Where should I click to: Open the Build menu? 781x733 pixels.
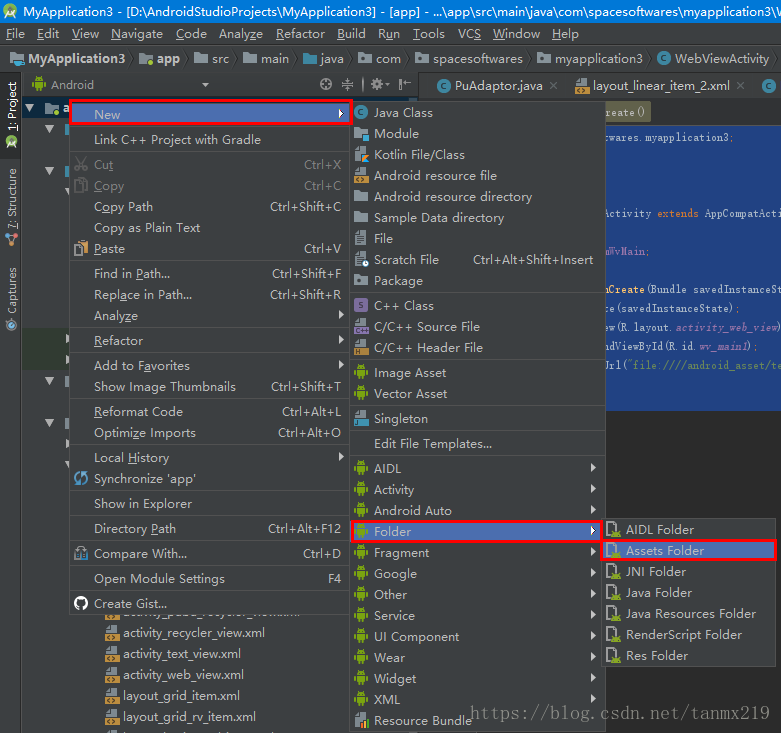351,34
